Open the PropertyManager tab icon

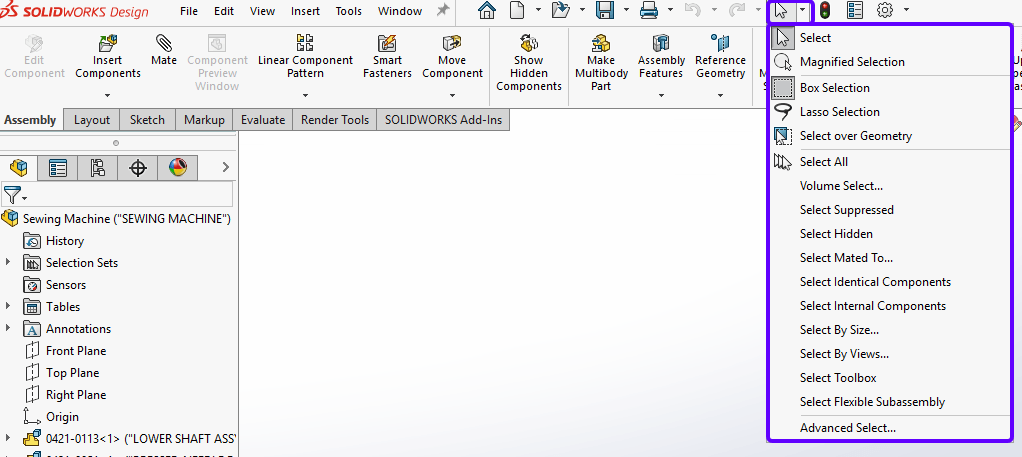(x=58, y=168)
